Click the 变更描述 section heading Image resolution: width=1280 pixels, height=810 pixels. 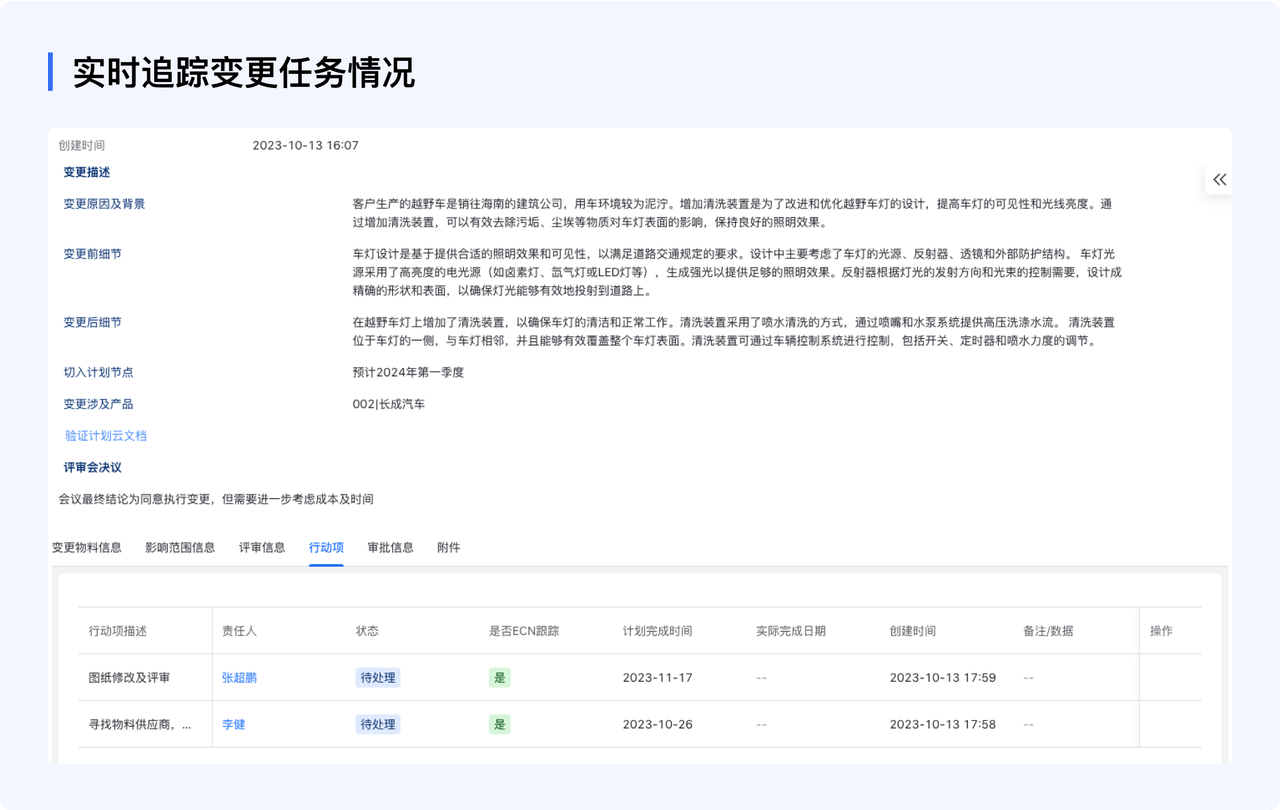coord(87,172)
